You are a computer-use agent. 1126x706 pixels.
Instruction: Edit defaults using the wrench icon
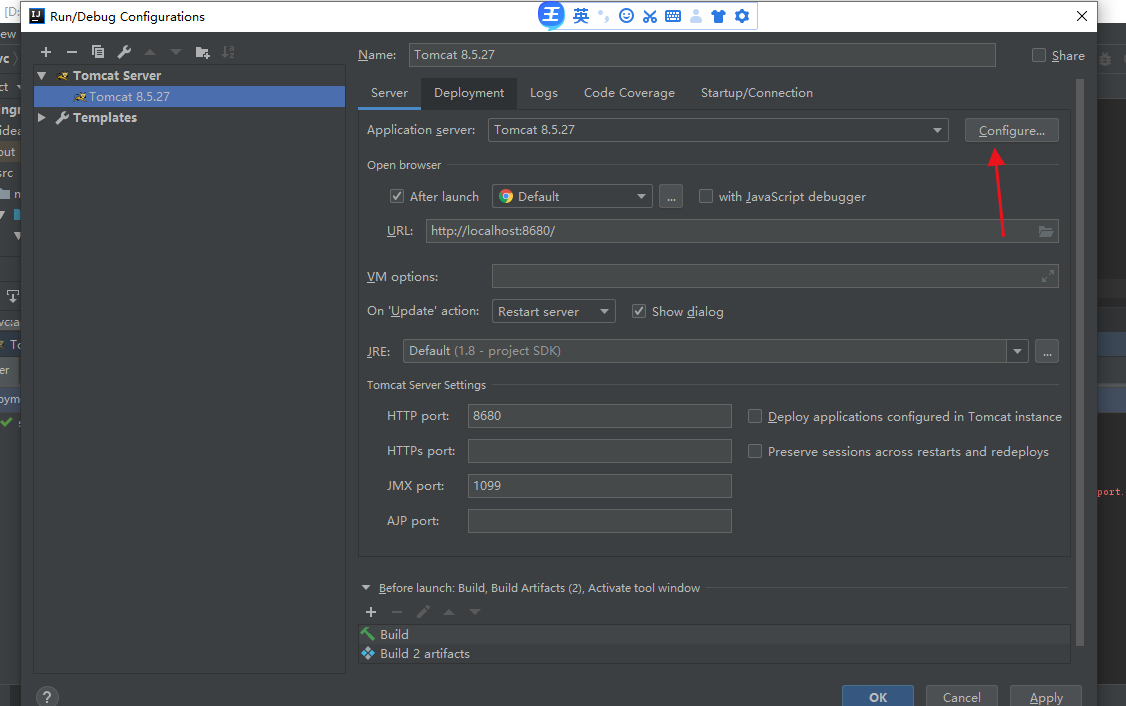(124, 52)
